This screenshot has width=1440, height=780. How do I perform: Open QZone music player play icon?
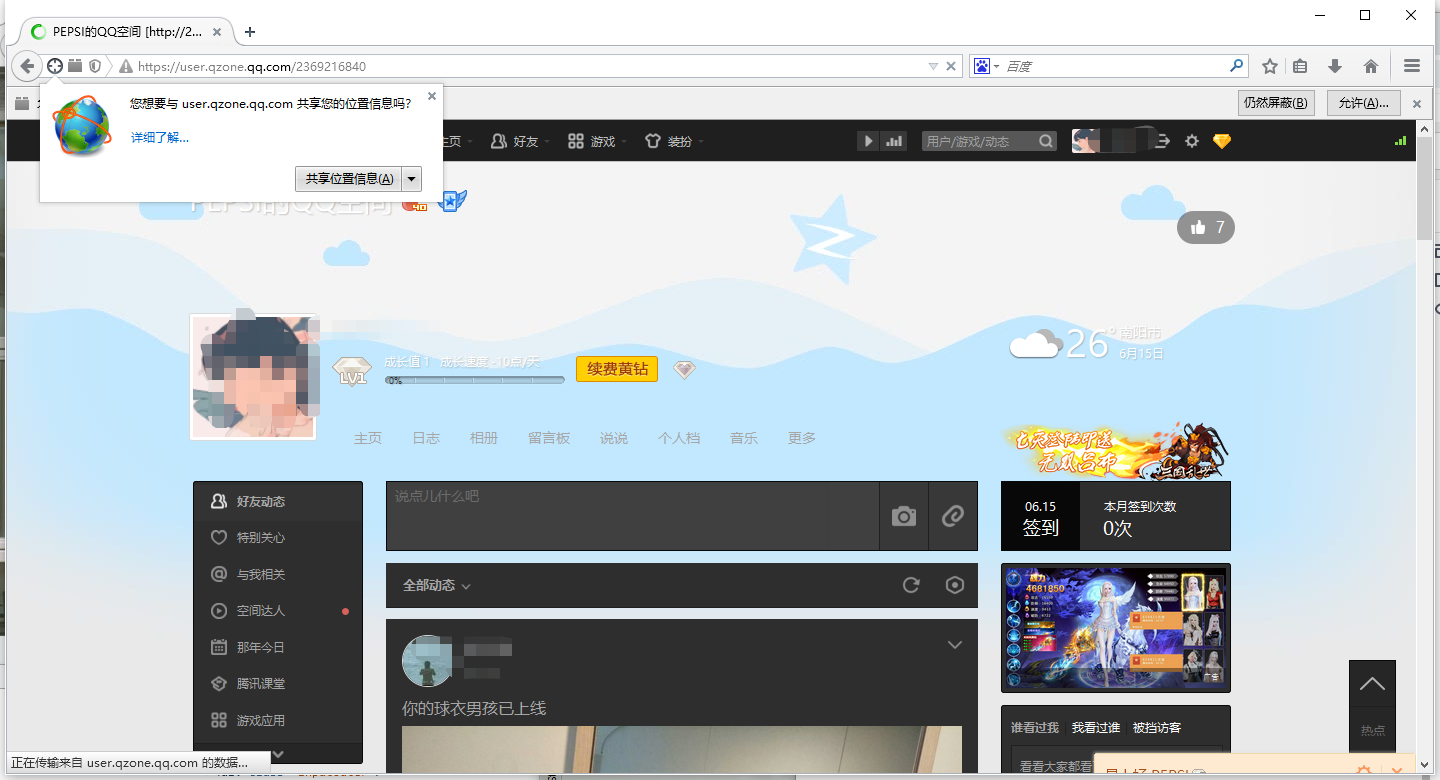(867, 141)
